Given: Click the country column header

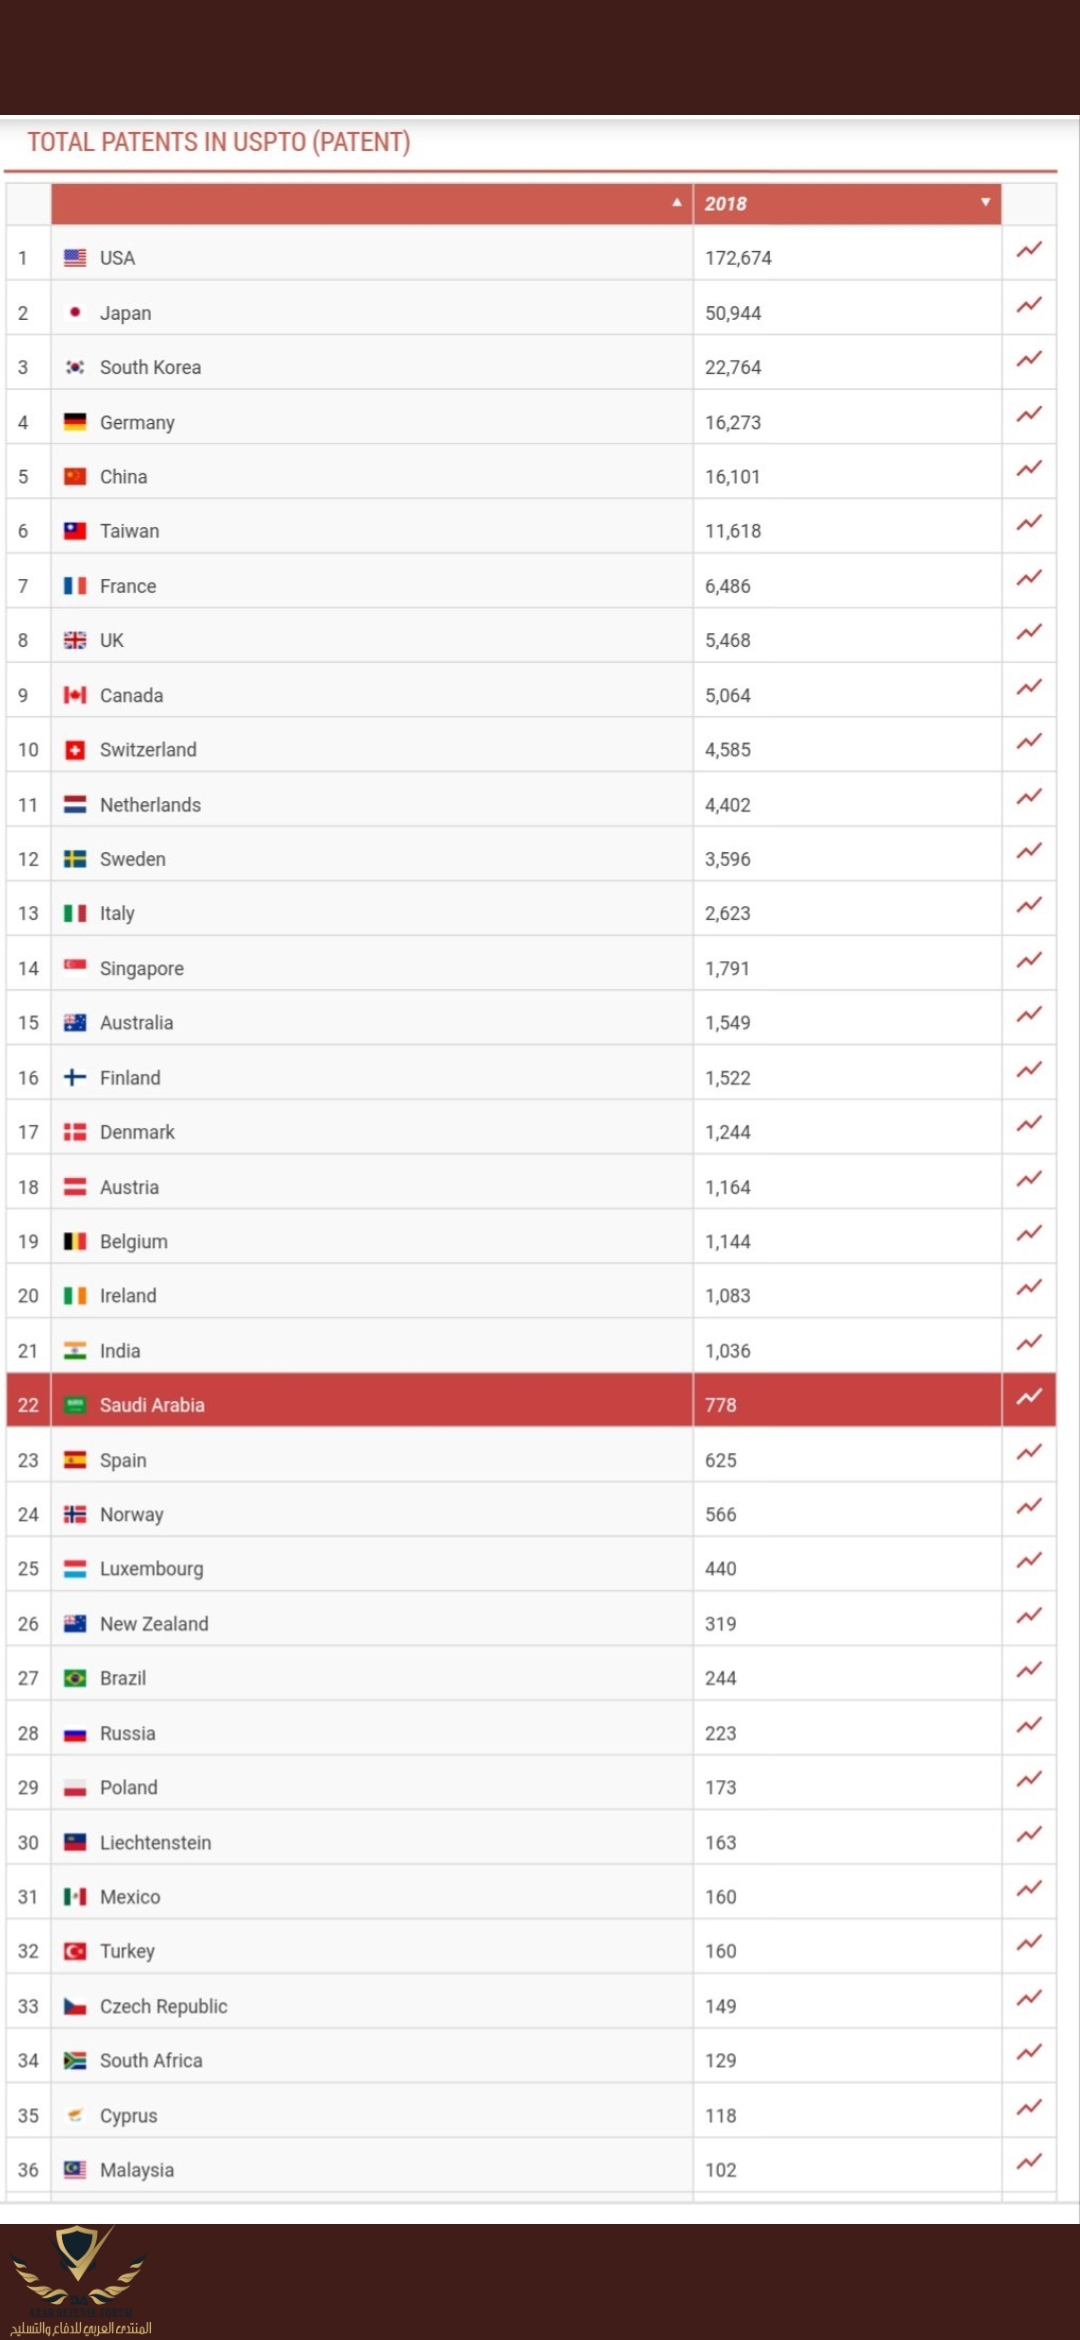Looking at the screenshot, I should (372, 204).
